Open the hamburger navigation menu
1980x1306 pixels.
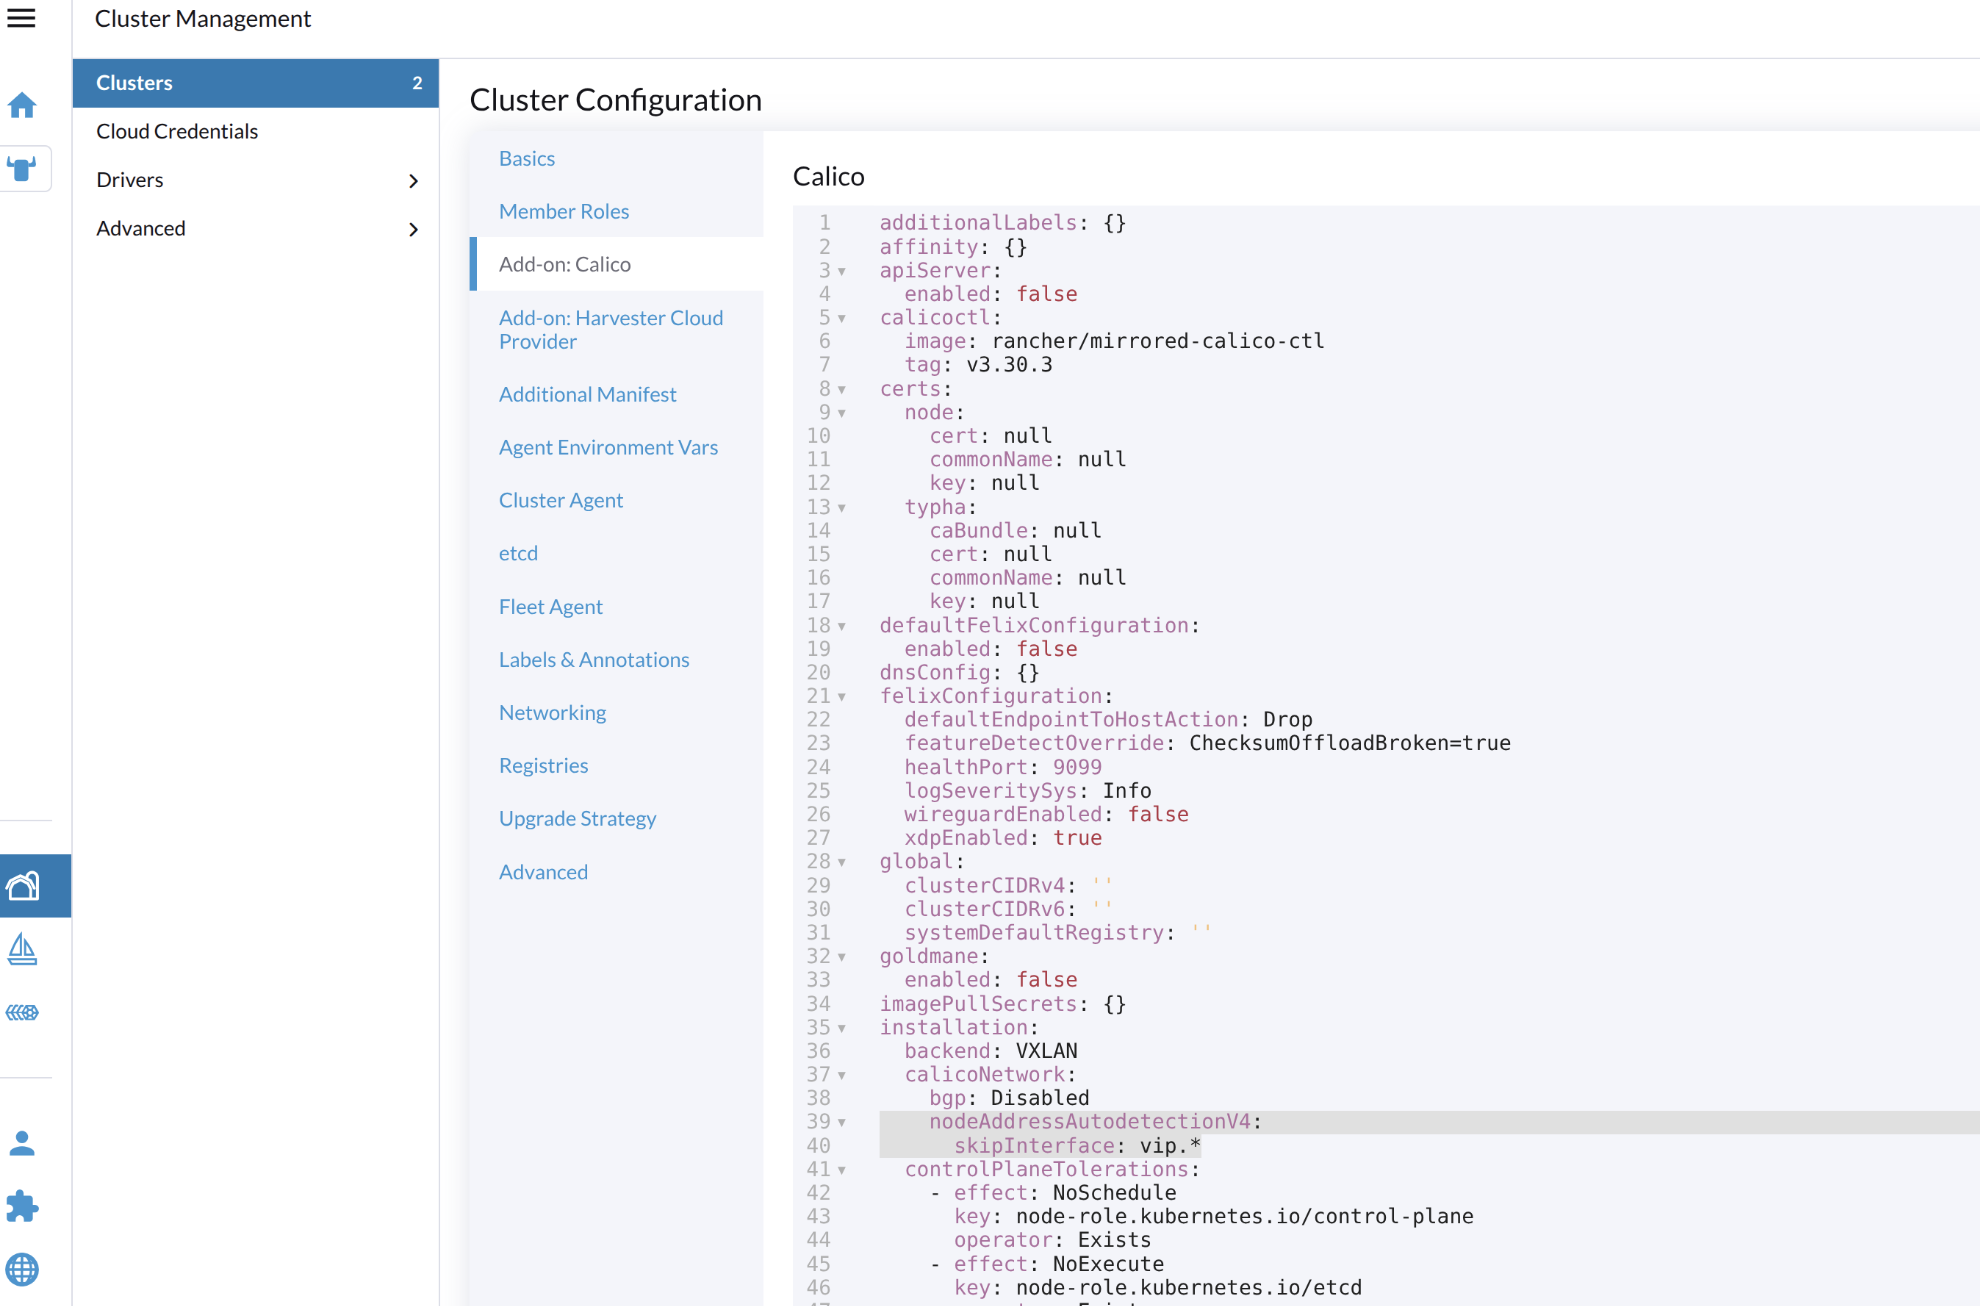point(21,18)
